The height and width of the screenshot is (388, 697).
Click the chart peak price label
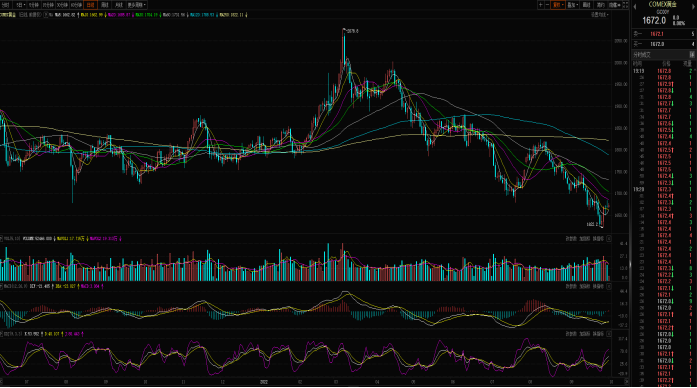pos(352,31)
